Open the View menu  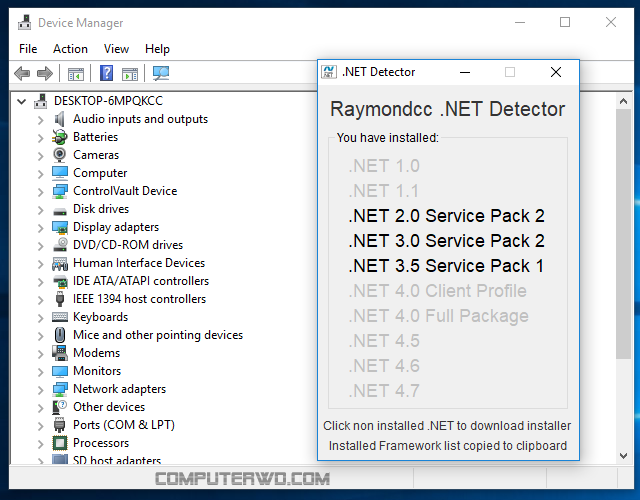tap(116, 49)
